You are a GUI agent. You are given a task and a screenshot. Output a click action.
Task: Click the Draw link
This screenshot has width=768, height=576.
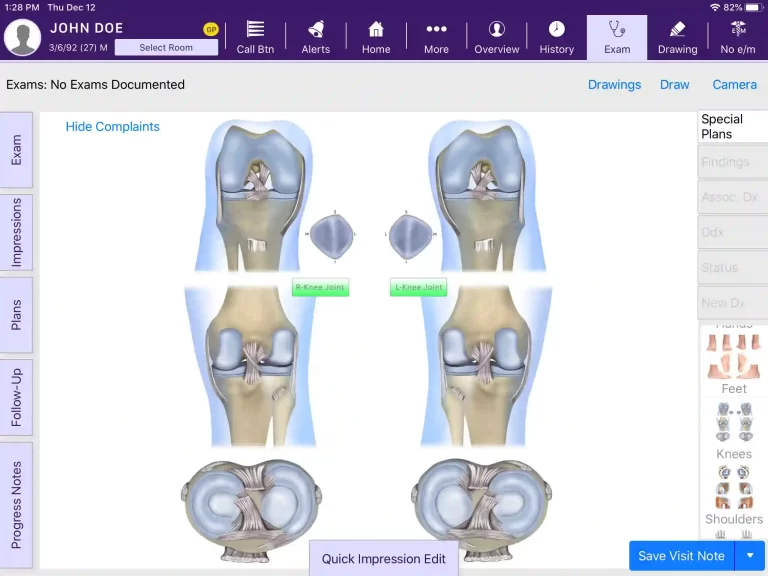674,85
